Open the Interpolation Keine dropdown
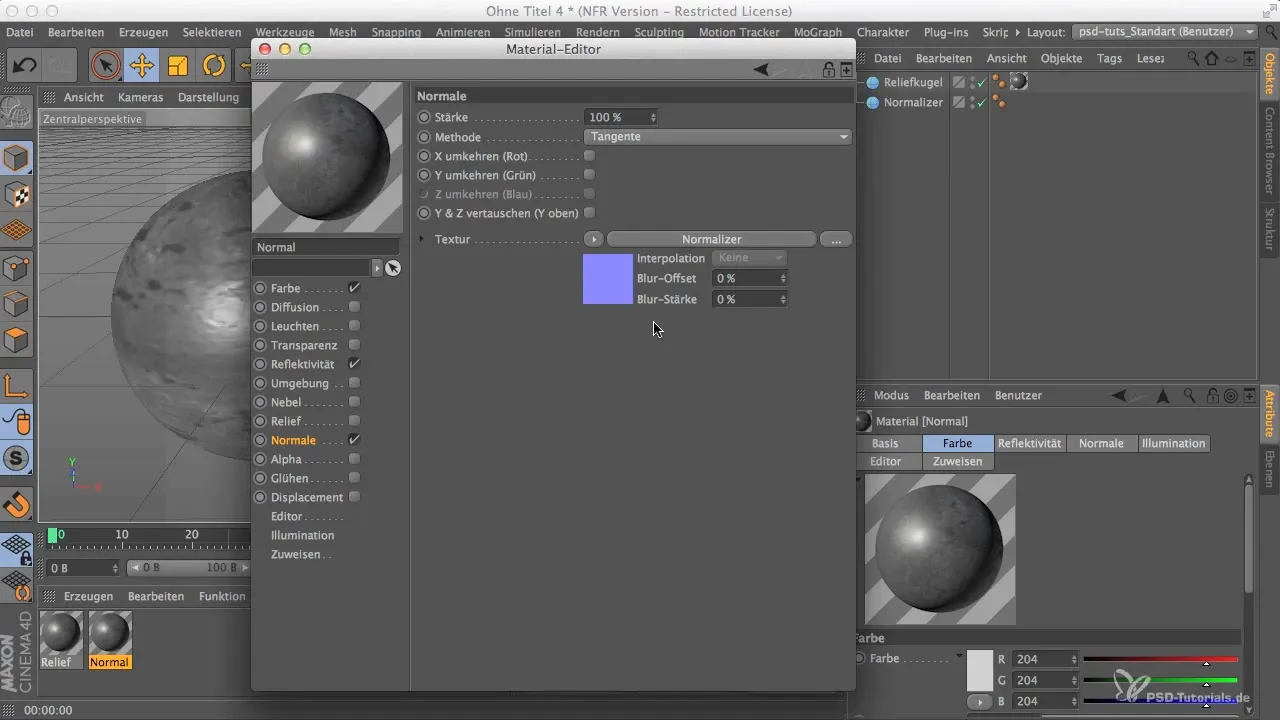 (748, 258)
